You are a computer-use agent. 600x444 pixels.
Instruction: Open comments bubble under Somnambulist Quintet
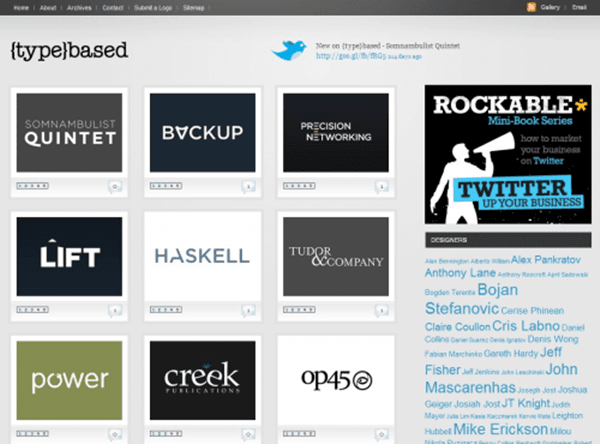(x=115, y=186)
